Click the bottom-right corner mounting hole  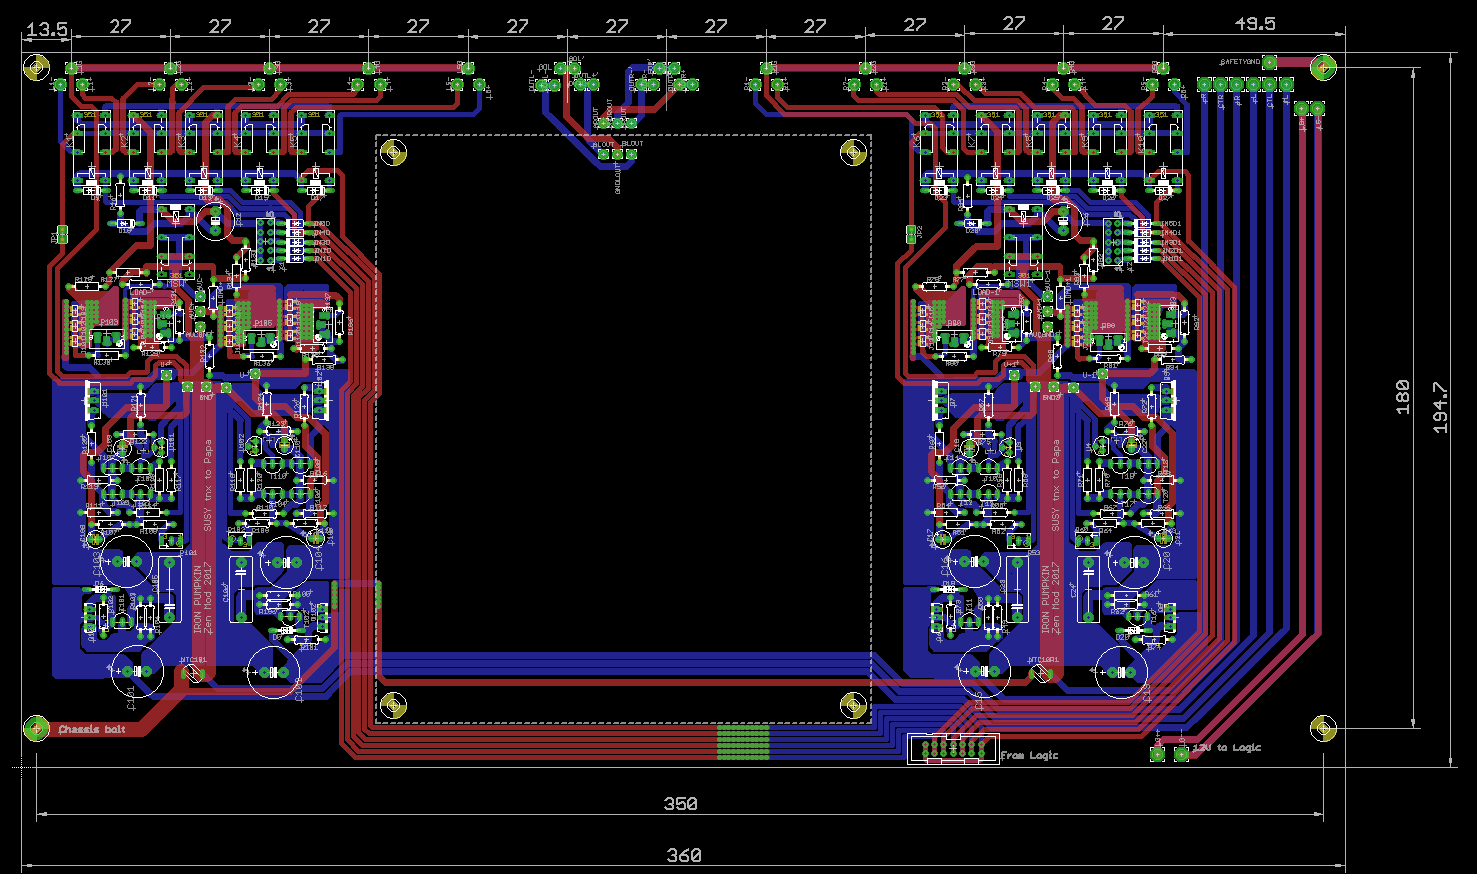[1323, 728]
